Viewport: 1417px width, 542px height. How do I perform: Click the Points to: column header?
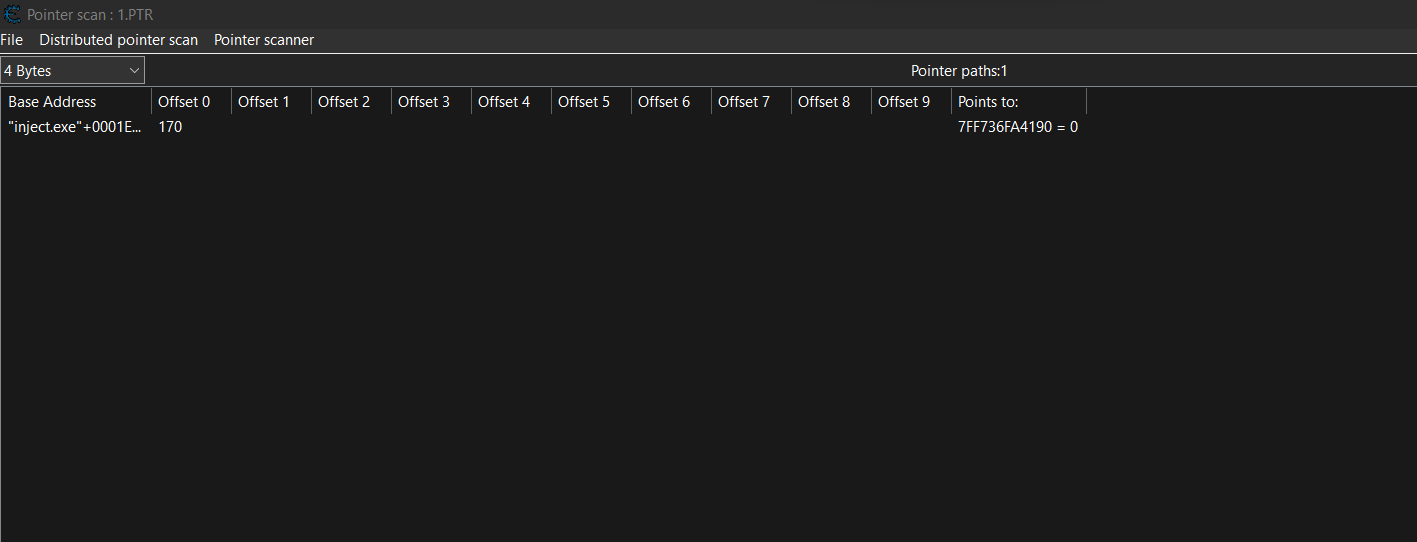coord(1019,102)
